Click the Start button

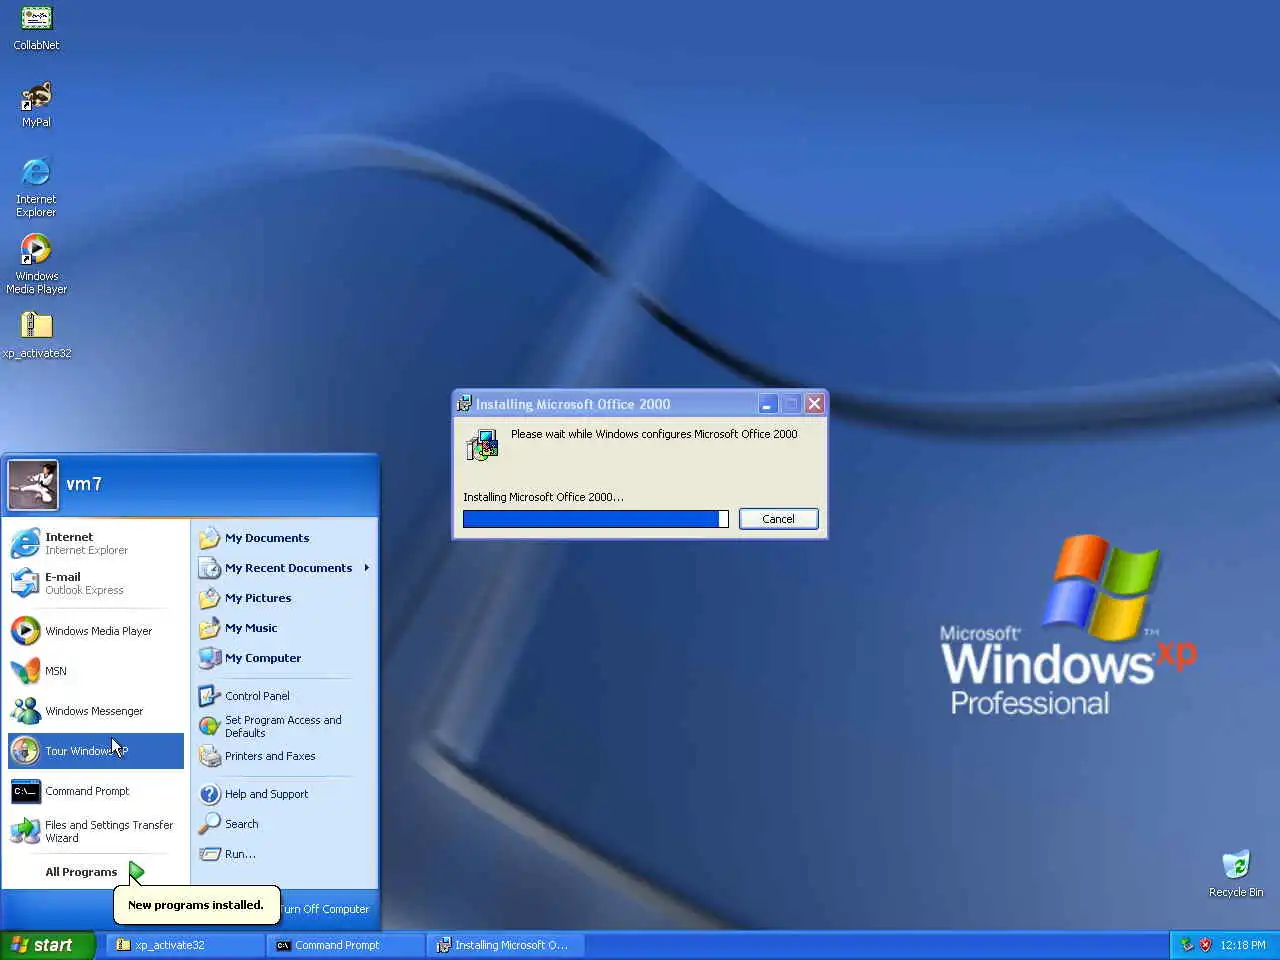click(x=47, y=945)
